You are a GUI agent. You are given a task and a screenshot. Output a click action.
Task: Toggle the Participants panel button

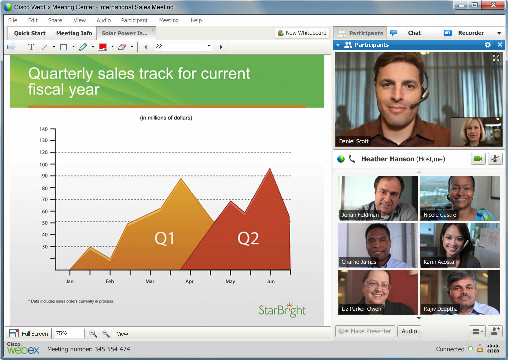click(360, 33)
